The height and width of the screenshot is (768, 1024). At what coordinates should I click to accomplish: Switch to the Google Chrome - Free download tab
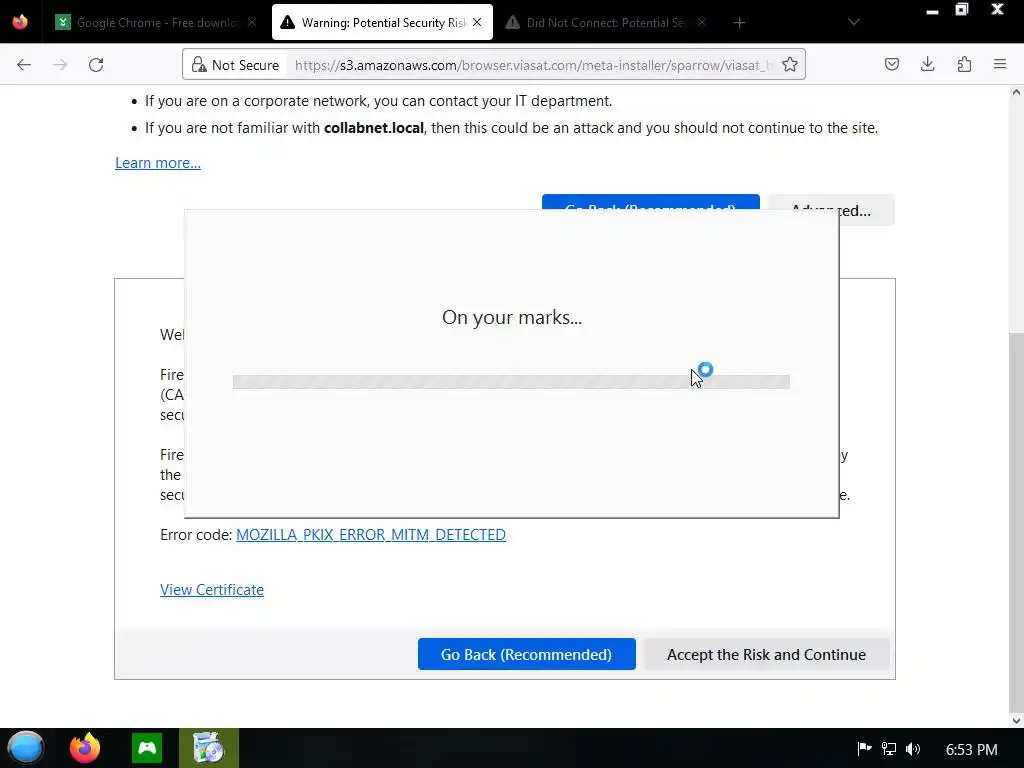point(155,22)
